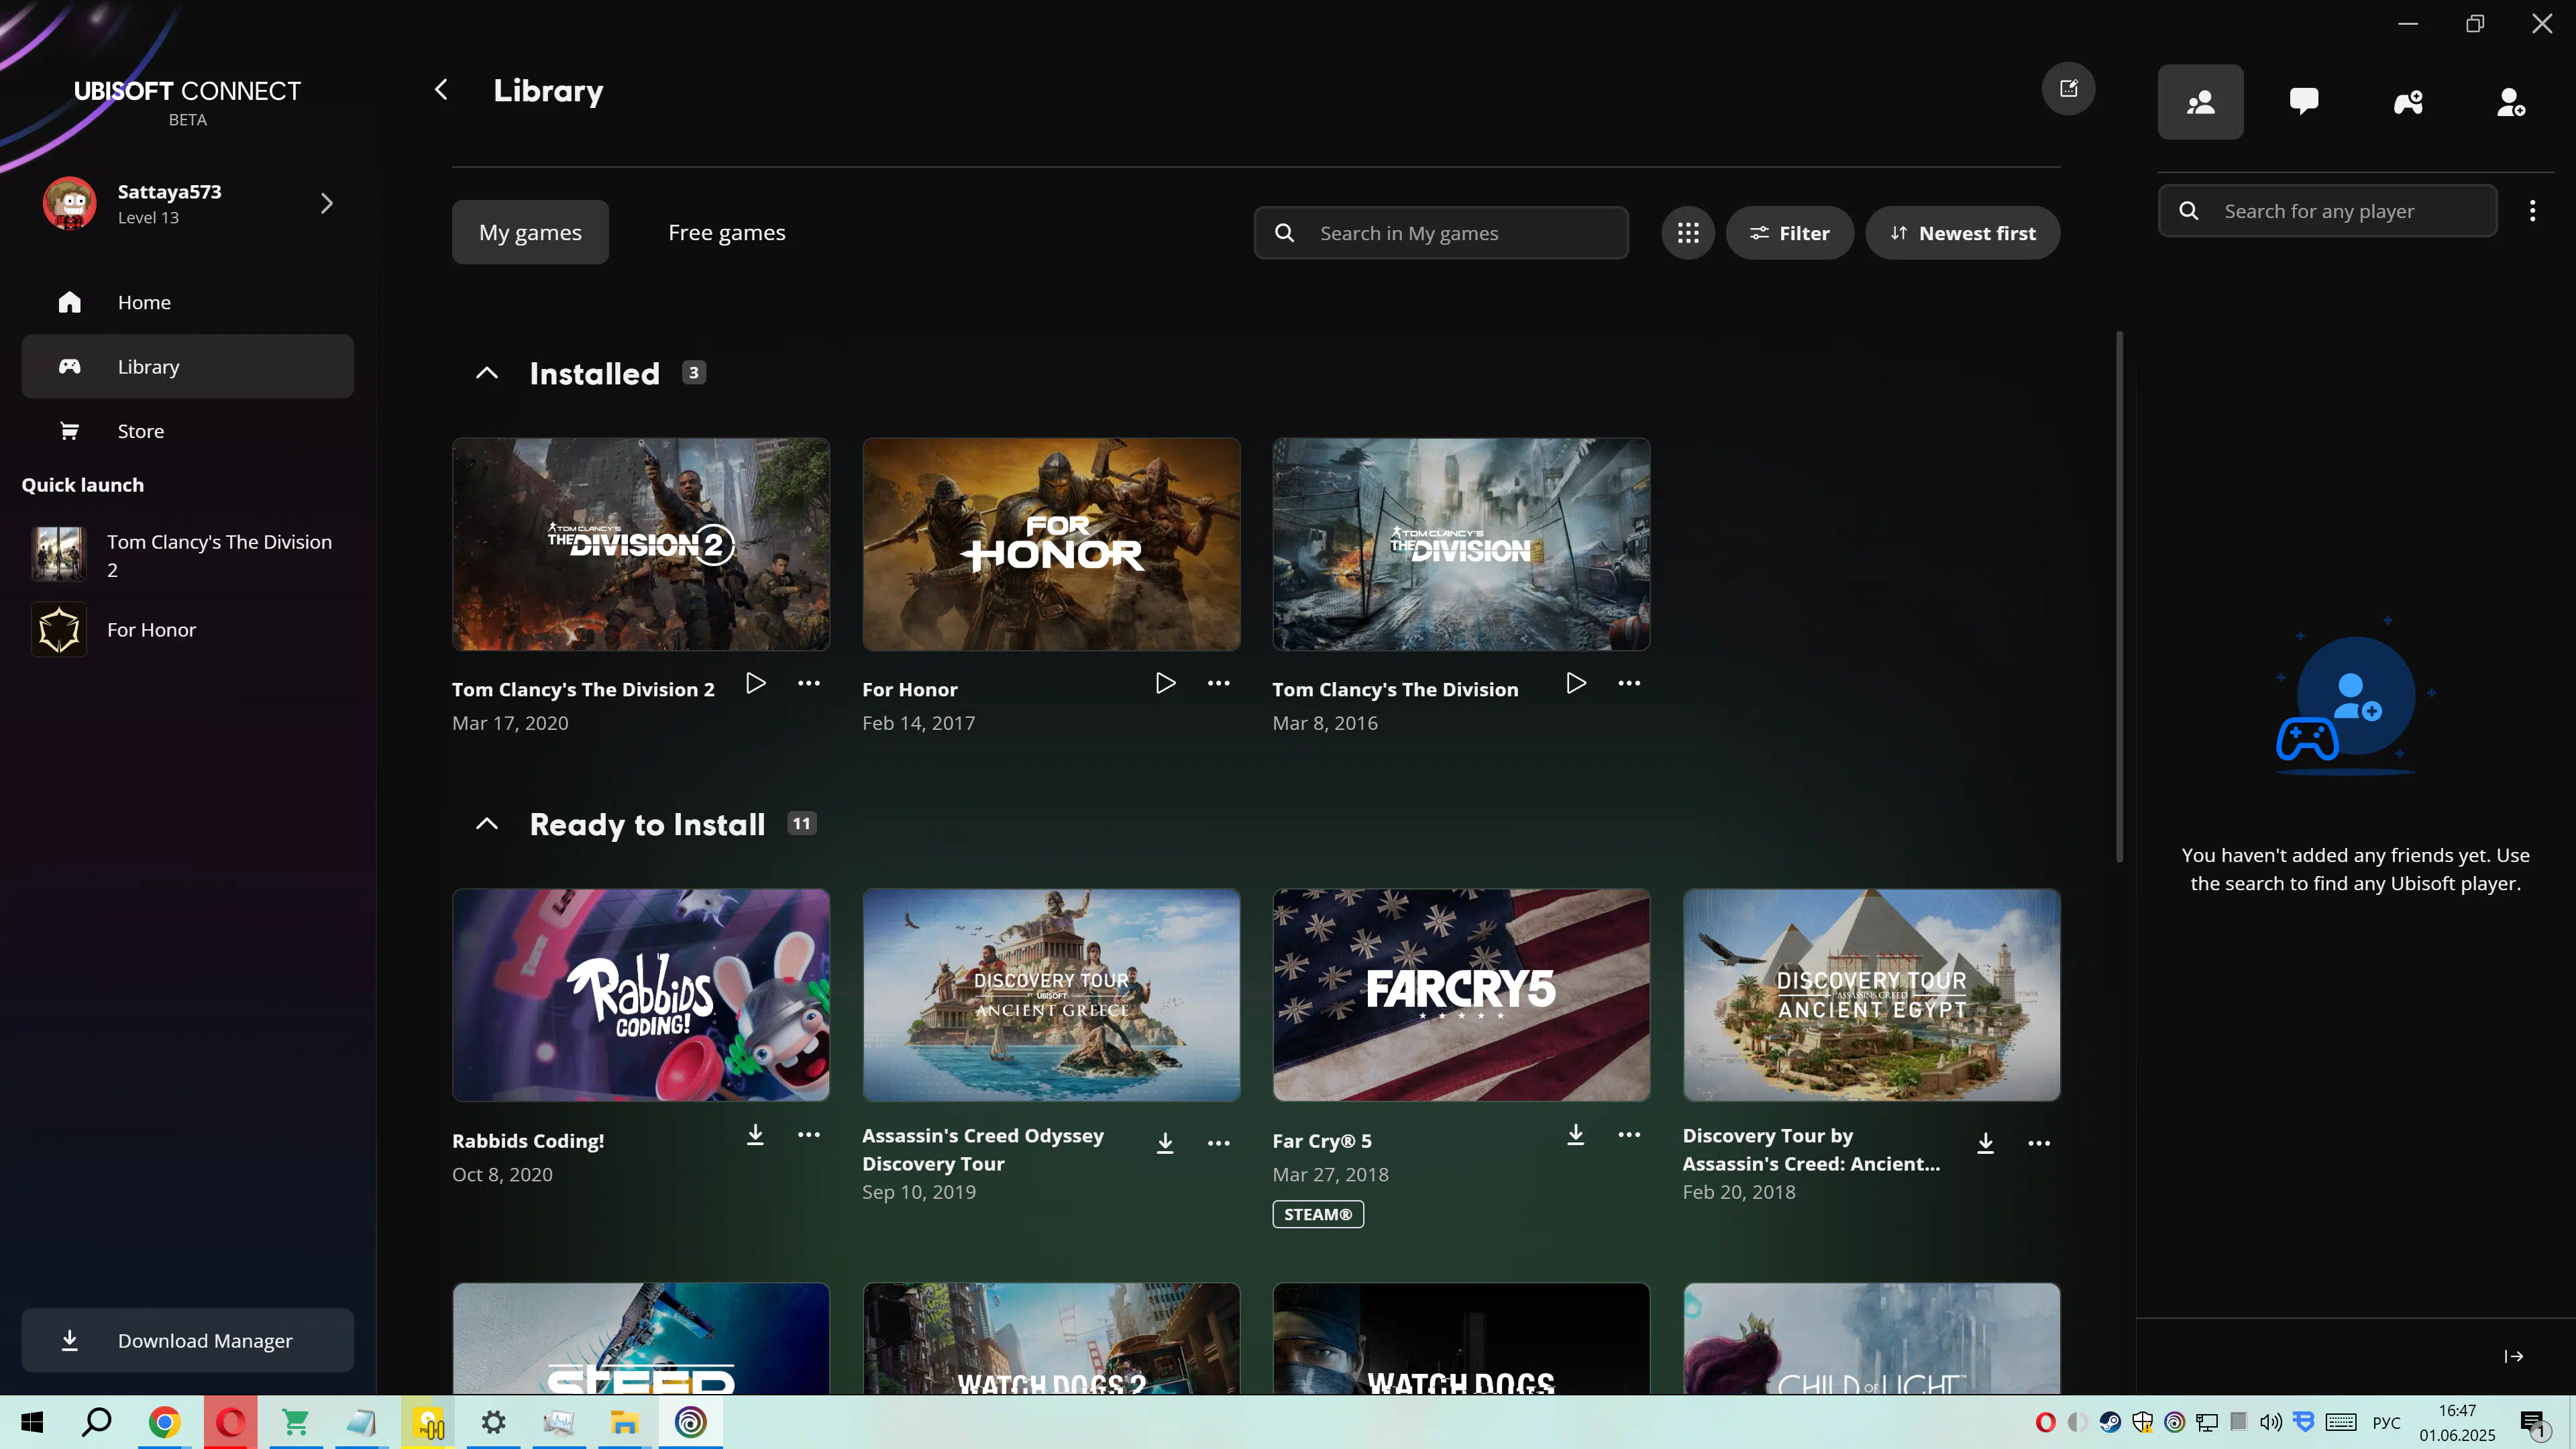Image resolution: width=2576 pixels, height=1449 pixels.
Task: Select Library in the sidebar
Action: (188, 366)
